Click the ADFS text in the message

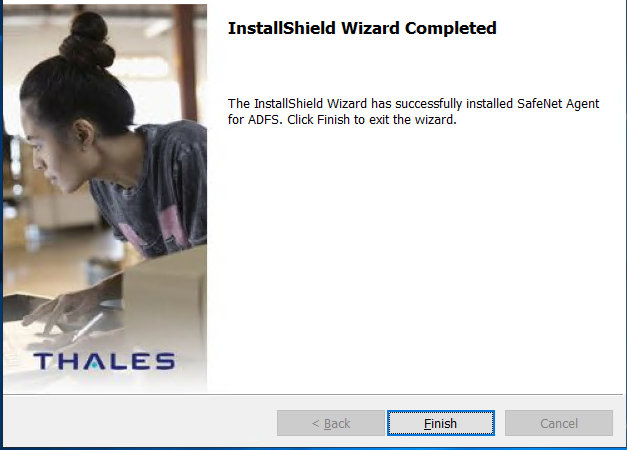pos(263,120)
